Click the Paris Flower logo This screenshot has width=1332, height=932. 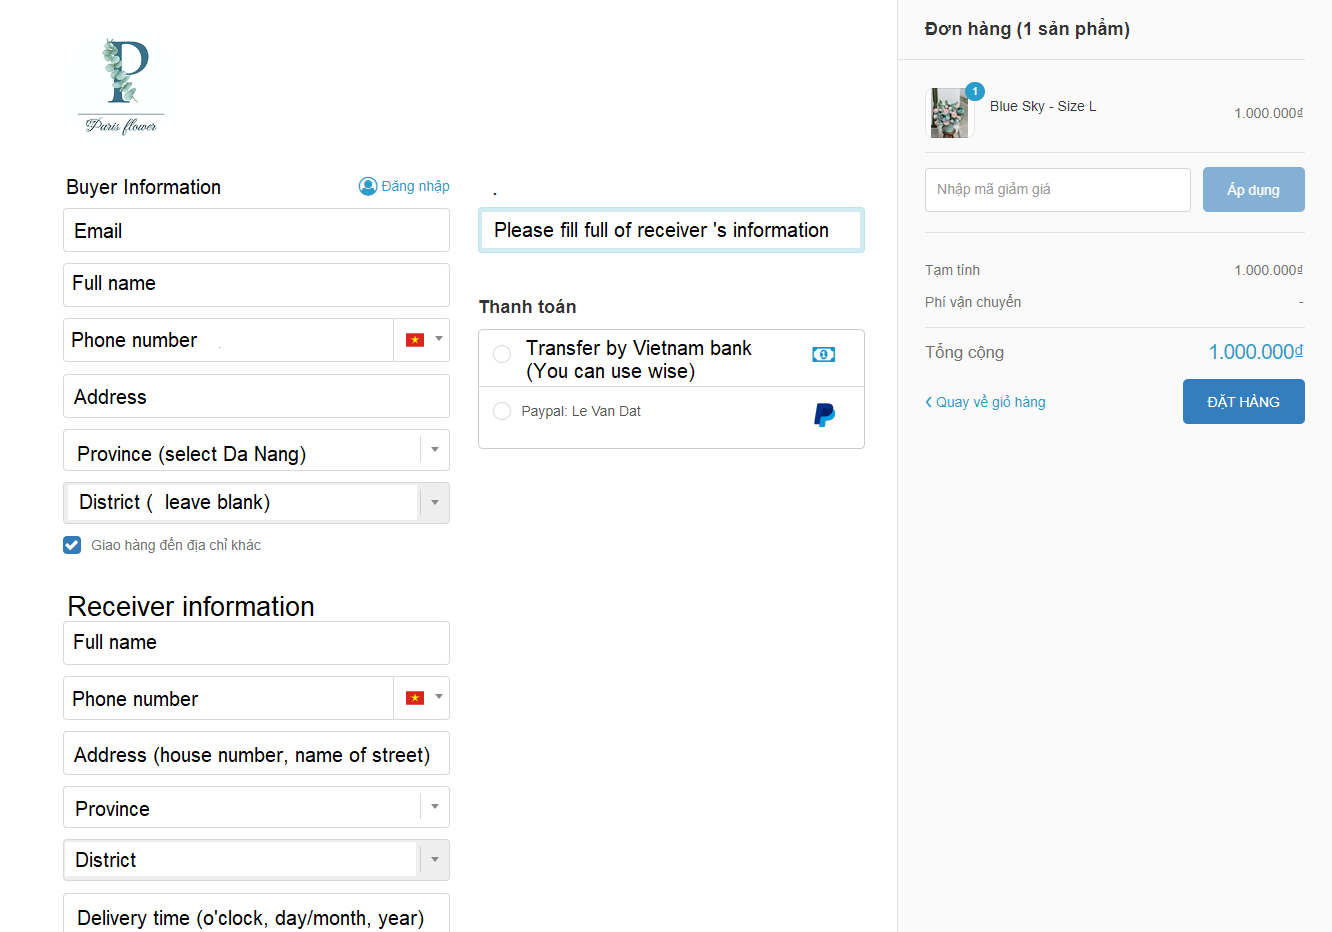pyautogui.click(x=121, y=86)
